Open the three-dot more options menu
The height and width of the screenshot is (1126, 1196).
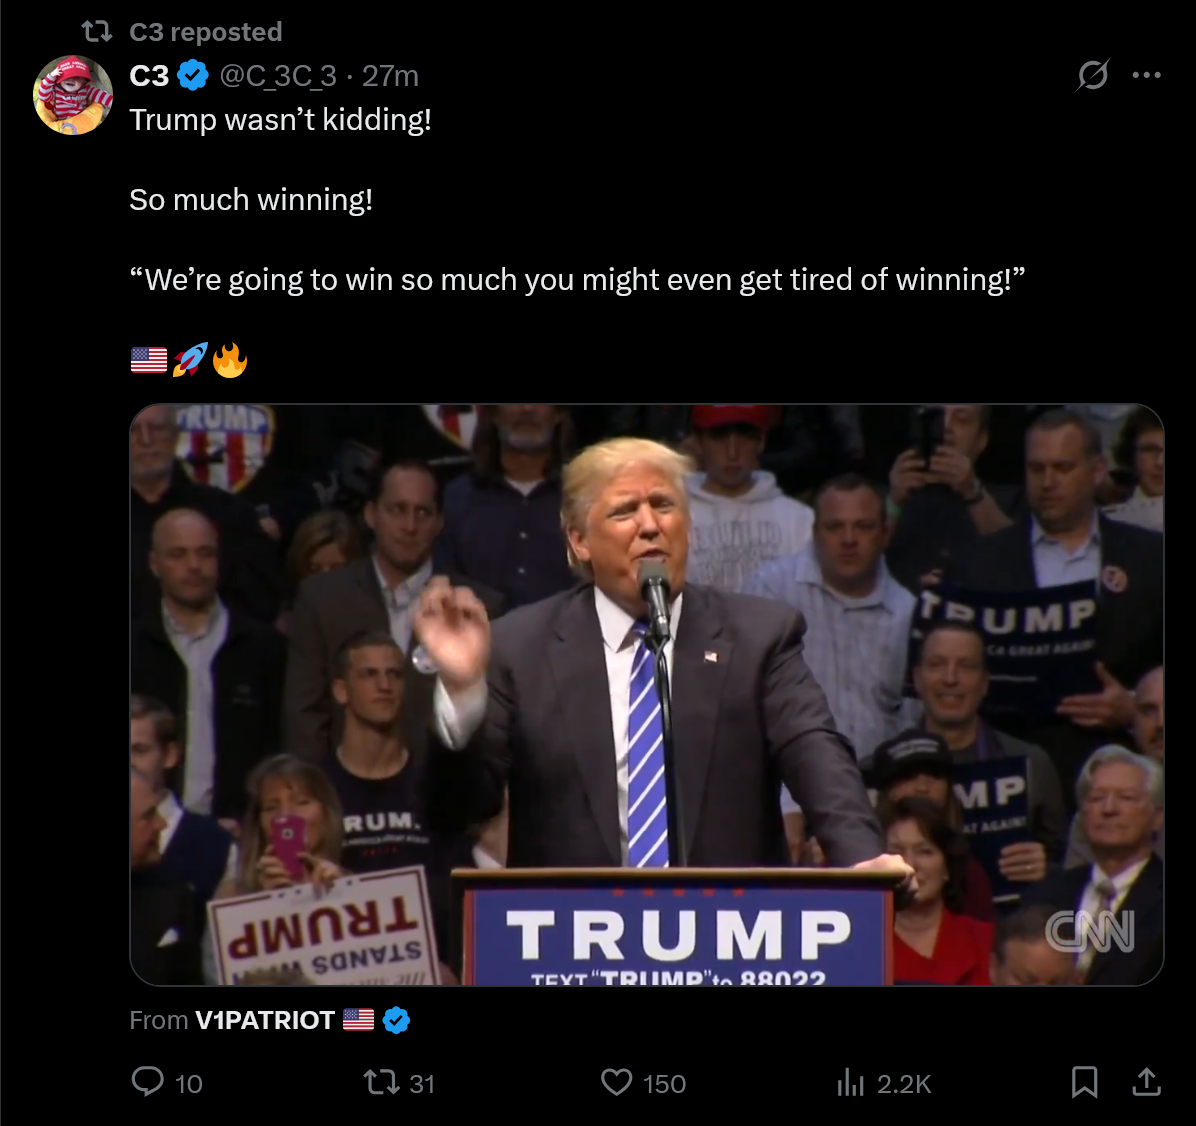pyautogui.click(x=1146, y=75)
